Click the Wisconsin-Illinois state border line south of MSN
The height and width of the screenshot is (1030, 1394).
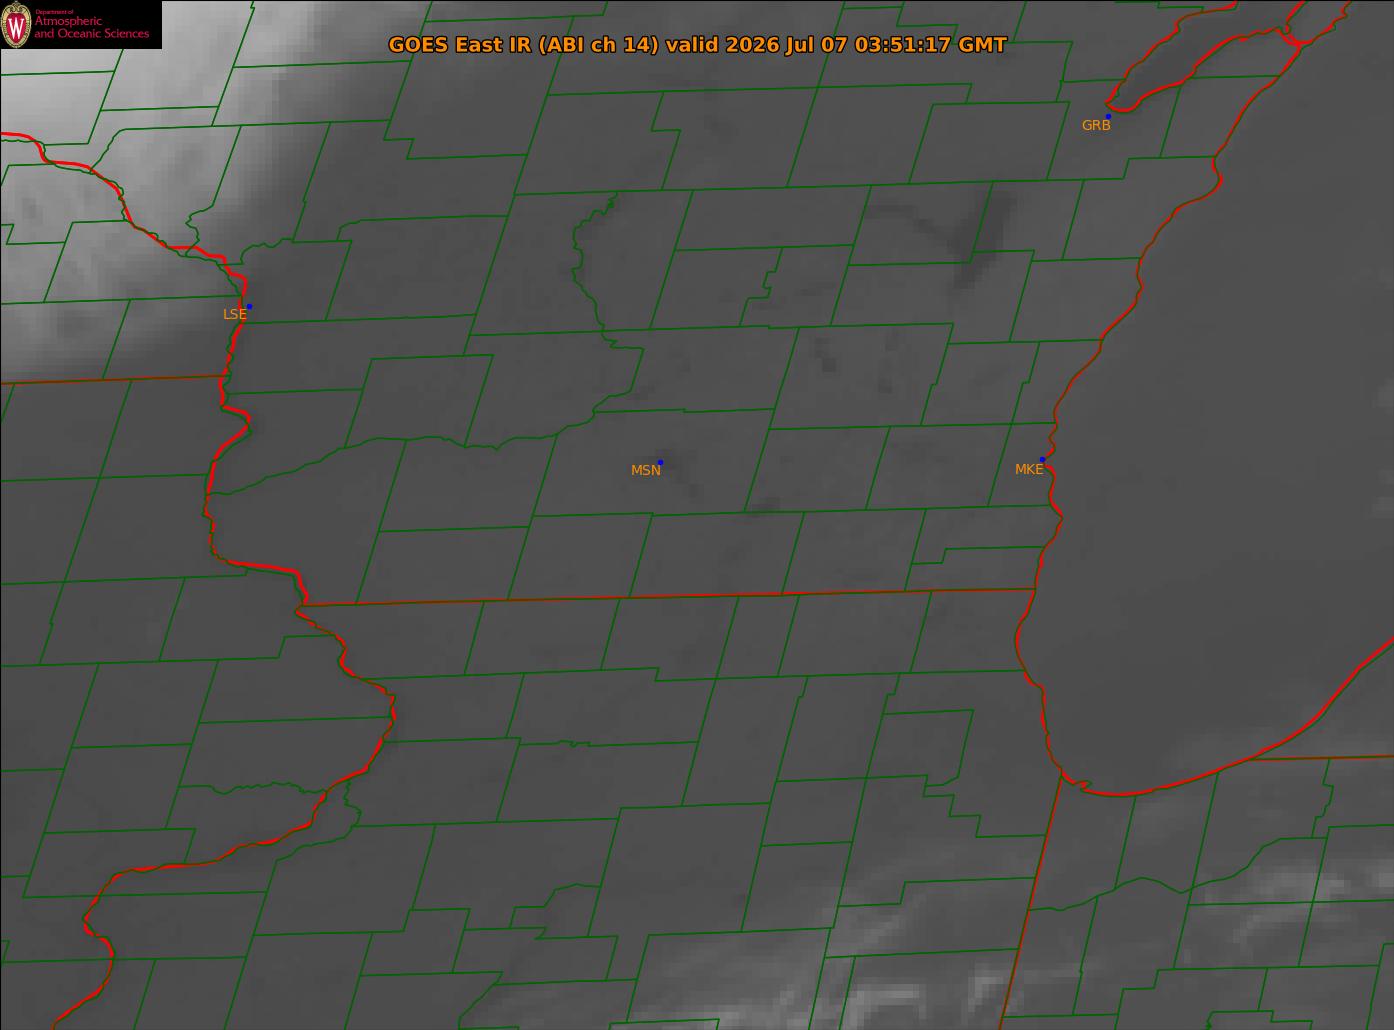[667, 597]
